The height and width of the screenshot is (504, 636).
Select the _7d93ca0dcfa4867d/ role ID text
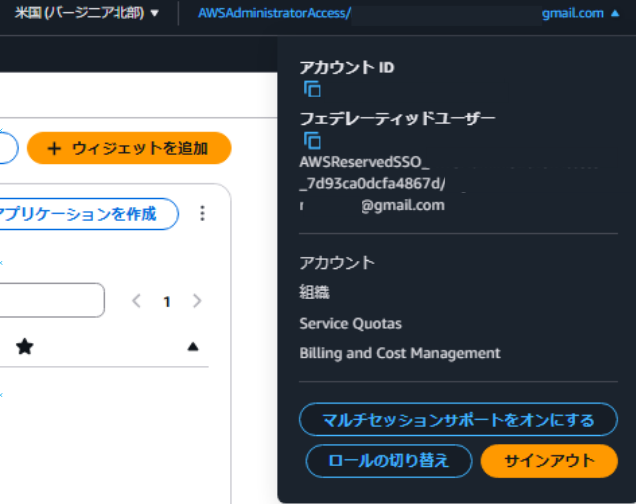coord(372,184)
